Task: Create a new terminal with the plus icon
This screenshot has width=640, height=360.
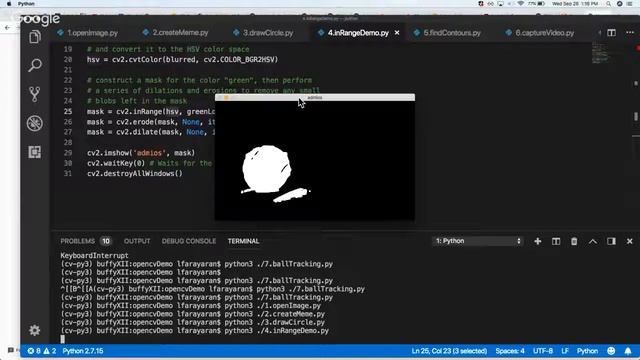Action: point(538,241)
